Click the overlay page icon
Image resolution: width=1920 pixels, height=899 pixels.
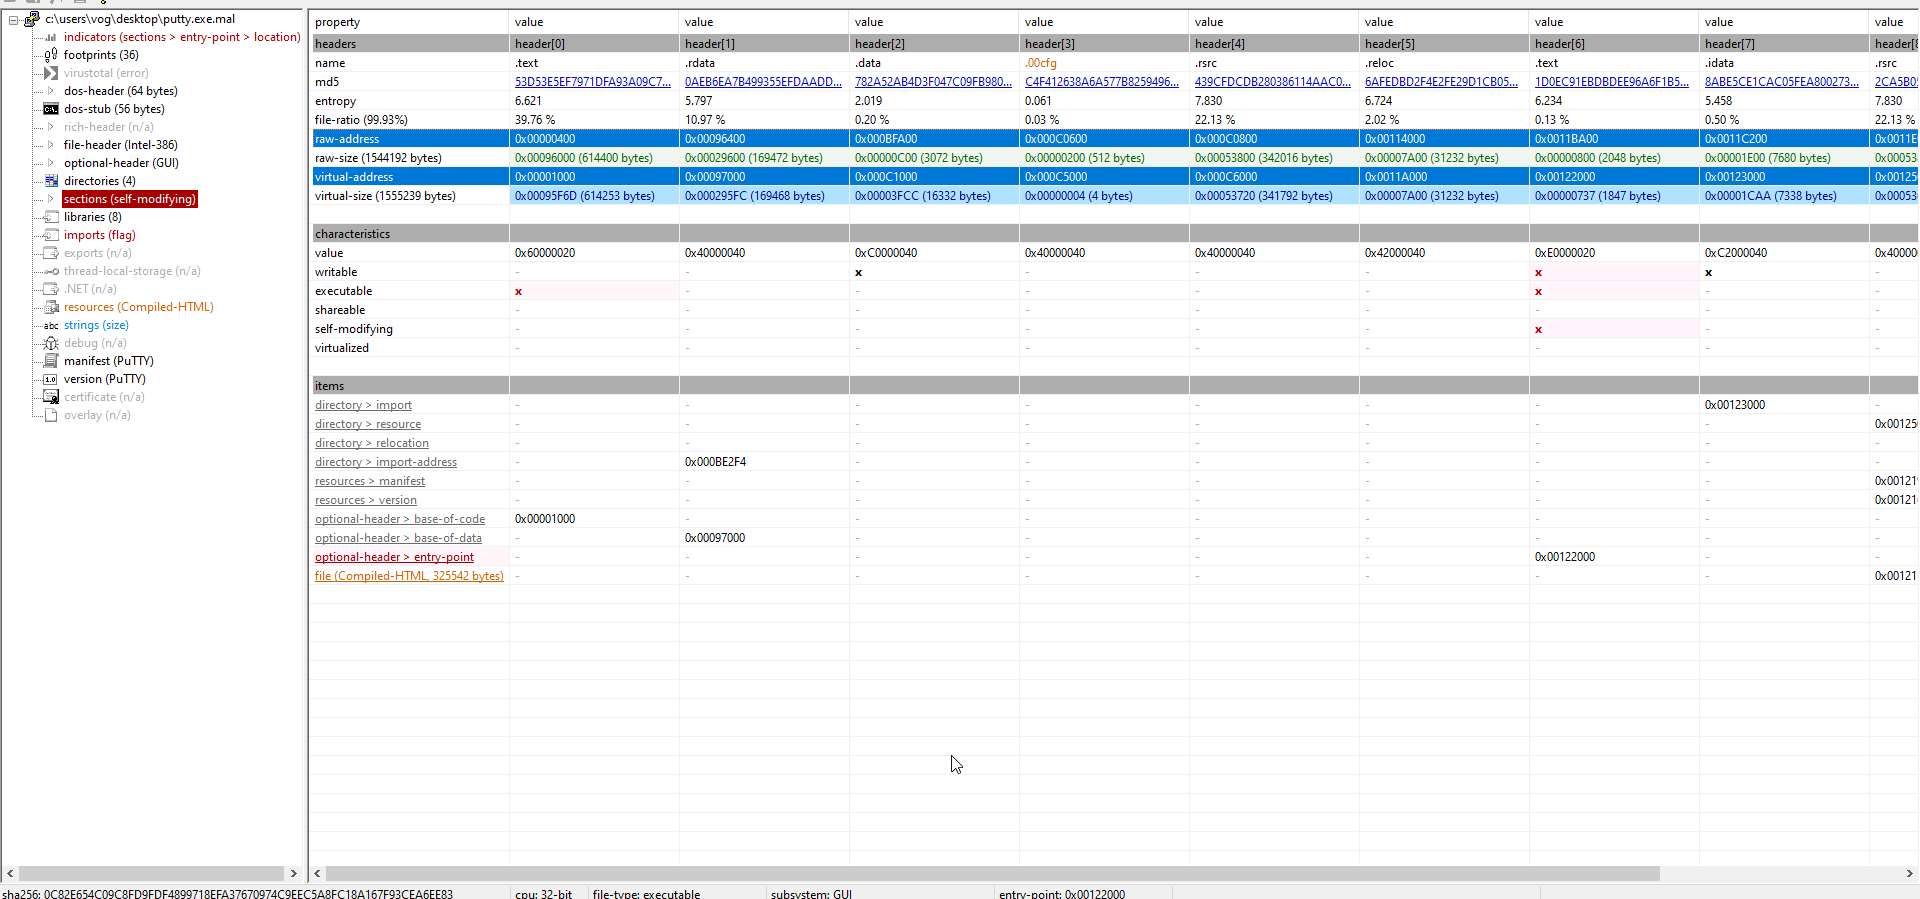[x=50, y=415]
